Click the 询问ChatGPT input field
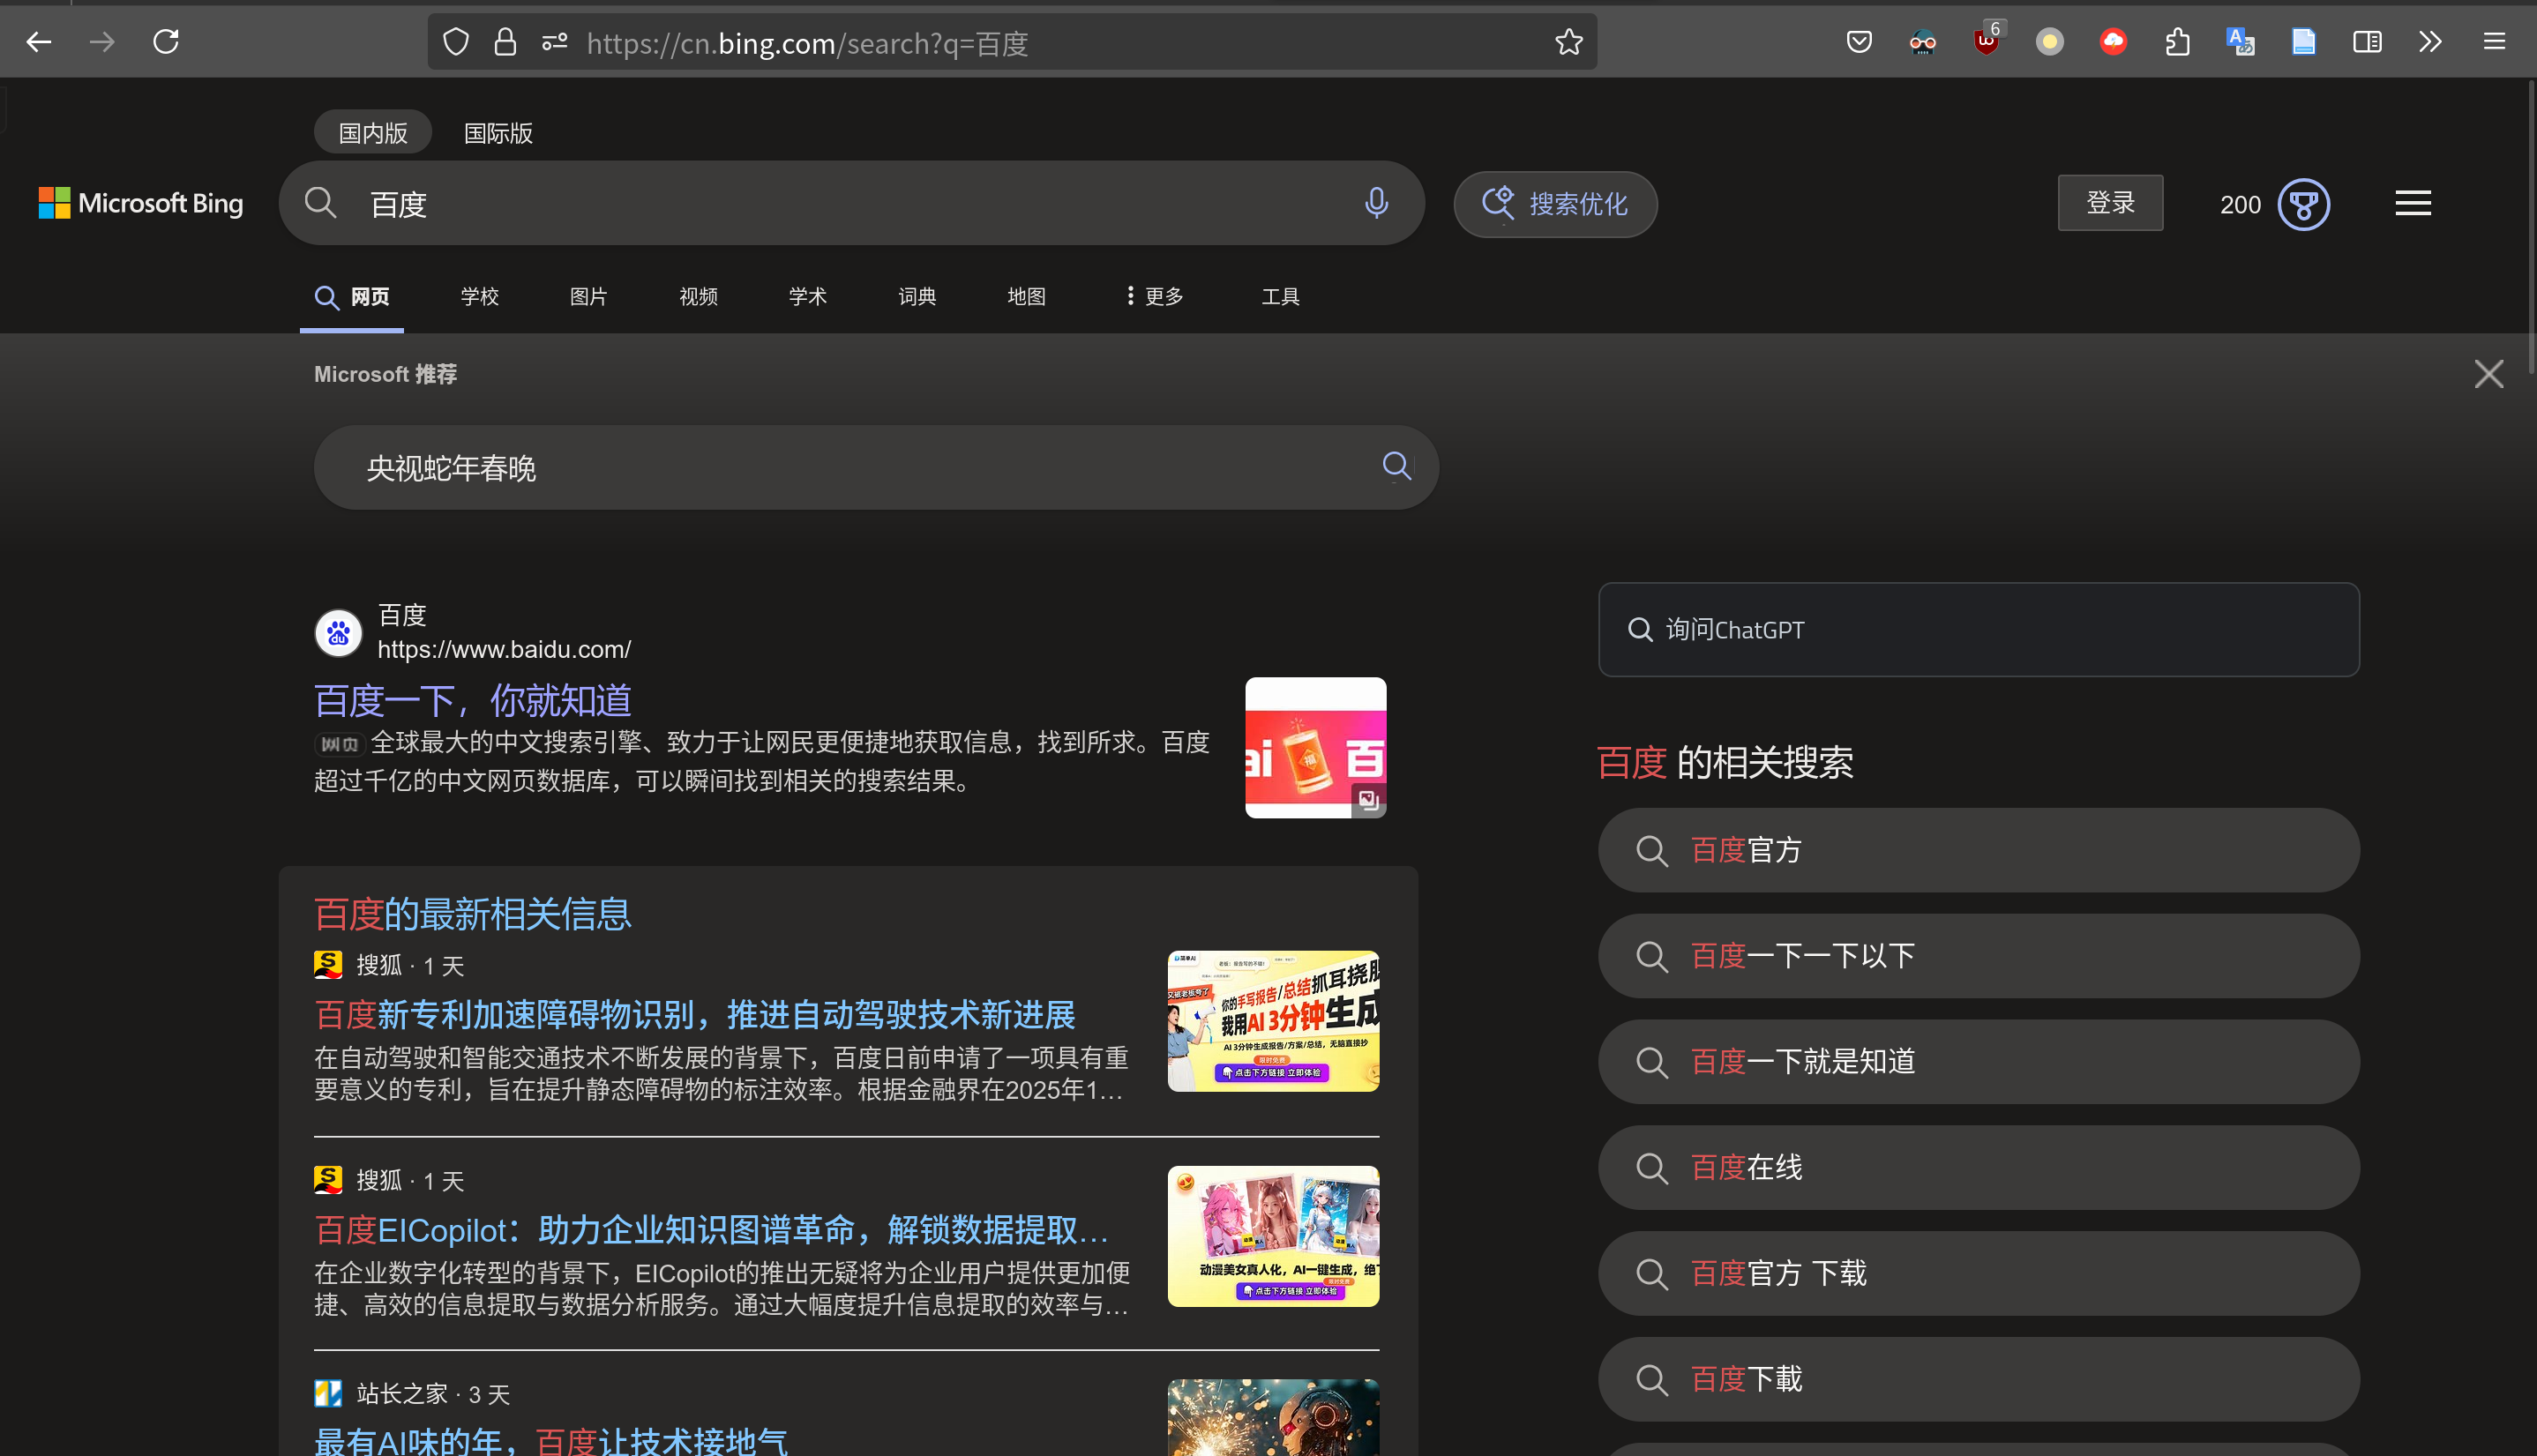This screenshot has width=2537, height=1456. pos(1978,630)
